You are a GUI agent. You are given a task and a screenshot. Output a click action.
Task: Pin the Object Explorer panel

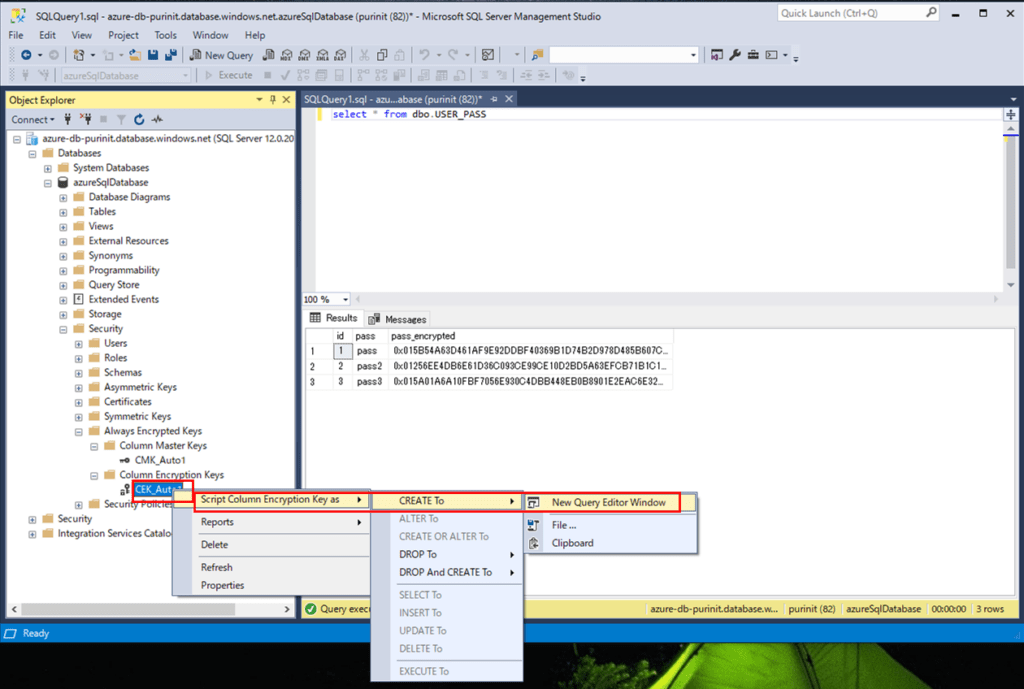[x=273, y=100]
